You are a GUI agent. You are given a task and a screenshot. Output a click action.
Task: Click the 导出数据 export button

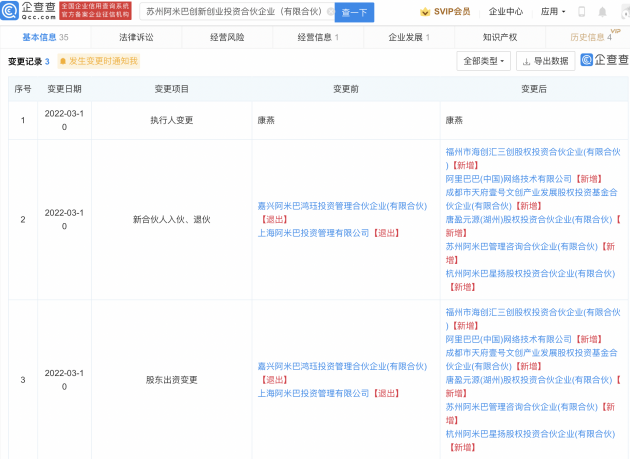[x=545, y=61]
